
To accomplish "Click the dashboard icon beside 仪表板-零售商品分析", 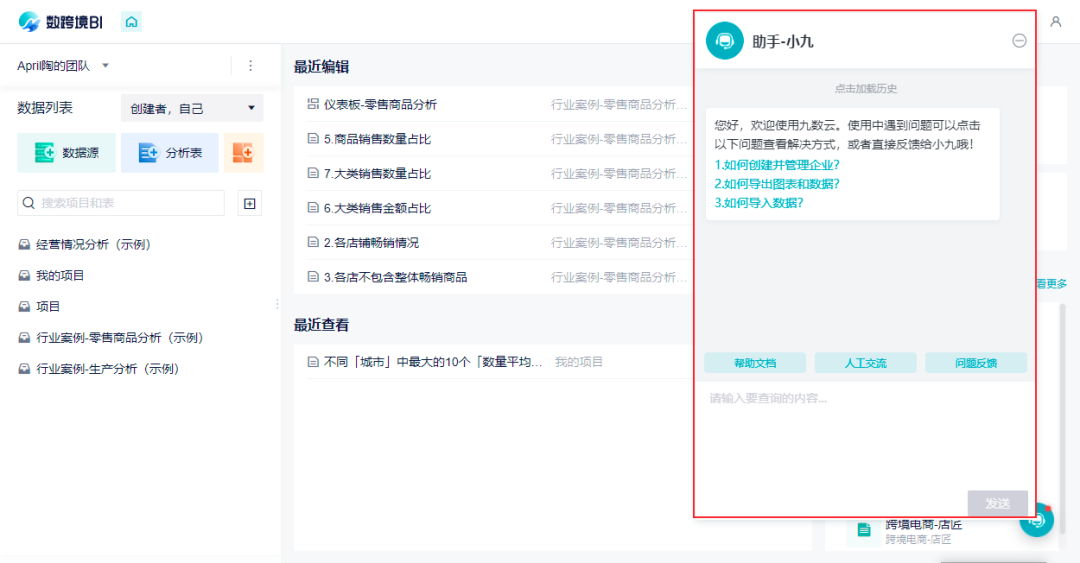I will pos(313,104).
